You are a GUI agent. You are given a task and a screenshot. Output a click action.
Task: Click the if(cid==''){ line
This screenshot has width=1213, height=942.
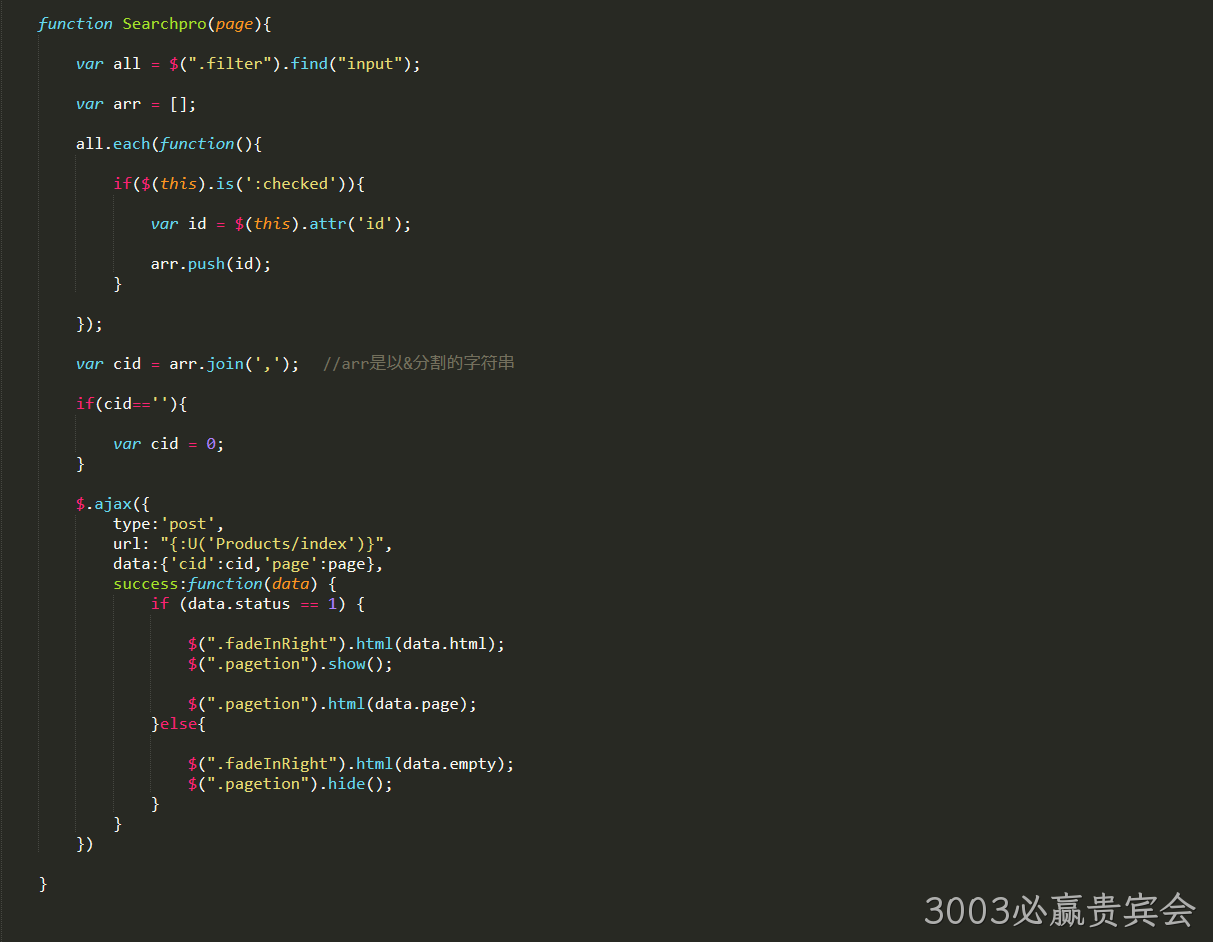pyautogui.click(x=132, y=404)
